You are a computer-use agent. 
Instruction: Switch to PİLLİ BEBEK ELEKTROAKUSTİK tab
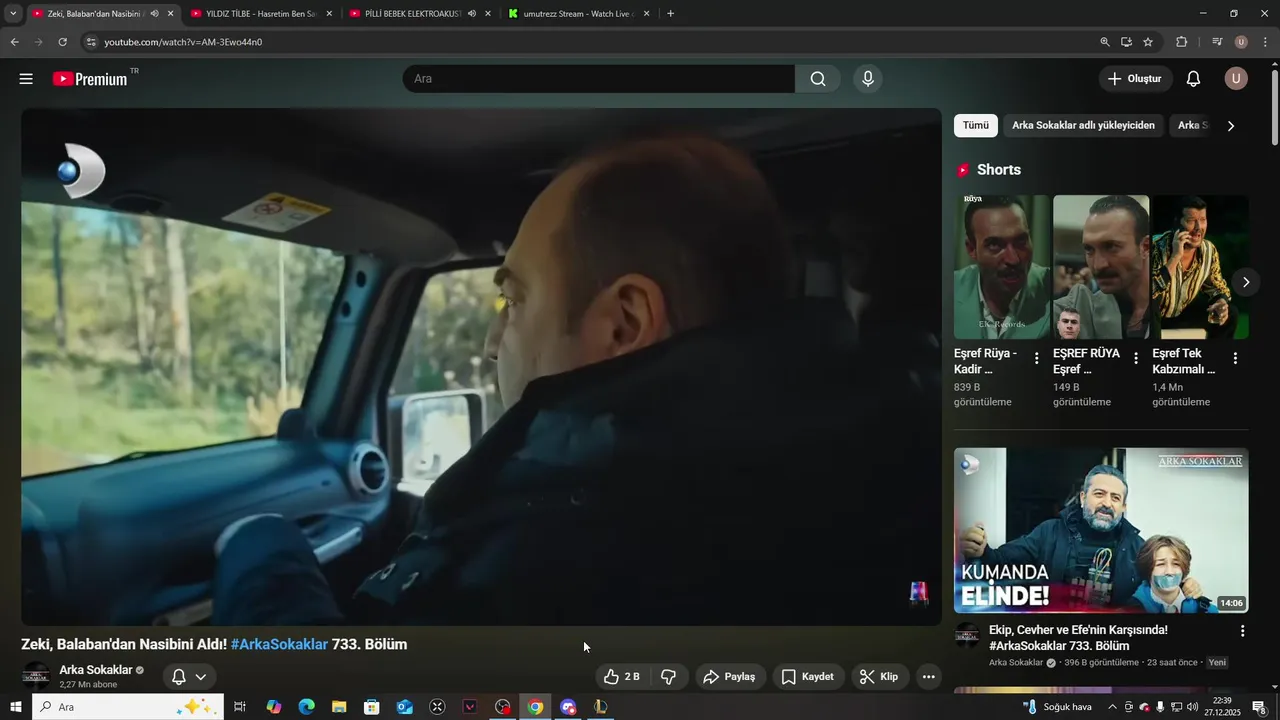pyautogui.click(x=418, y=14)
